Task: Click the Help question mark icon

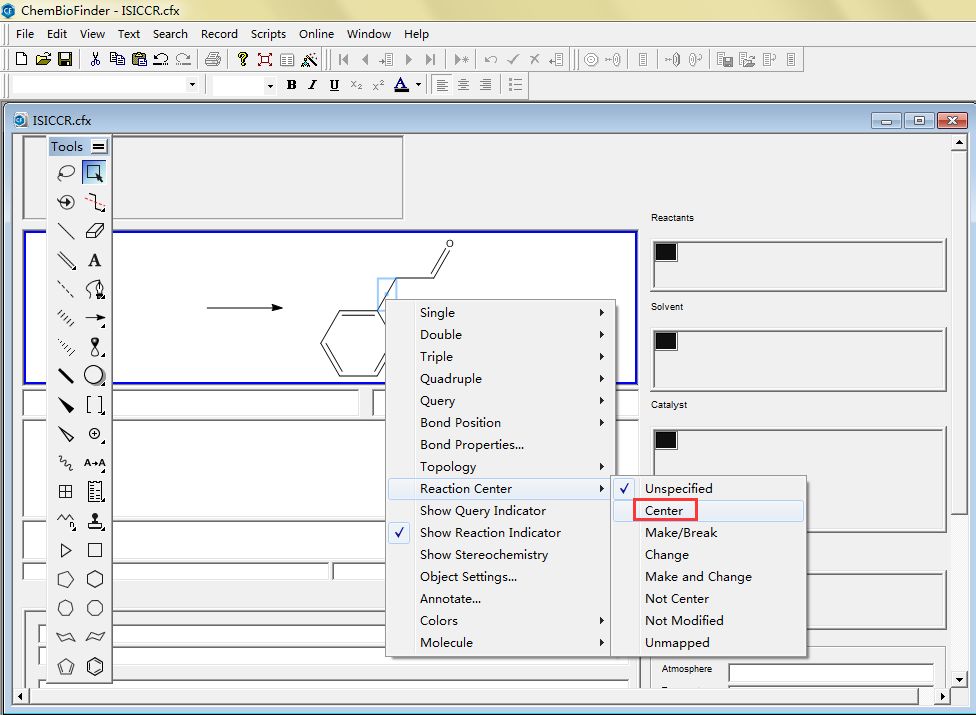Action: (x=243, y=59)
